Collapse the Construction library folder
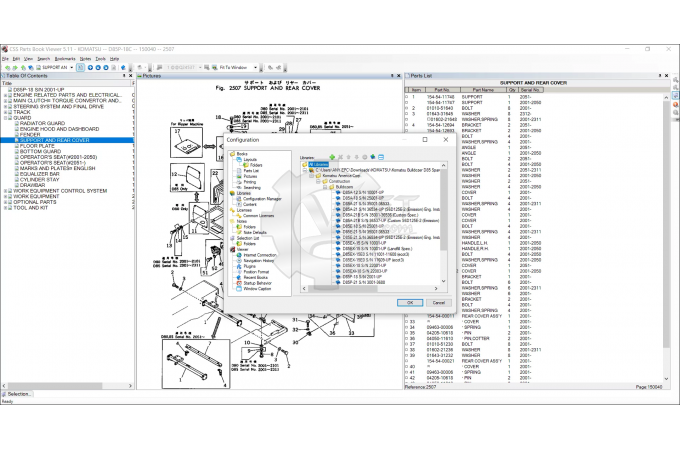The height and width of the screenshot is (450, 680). coord(318,181)
